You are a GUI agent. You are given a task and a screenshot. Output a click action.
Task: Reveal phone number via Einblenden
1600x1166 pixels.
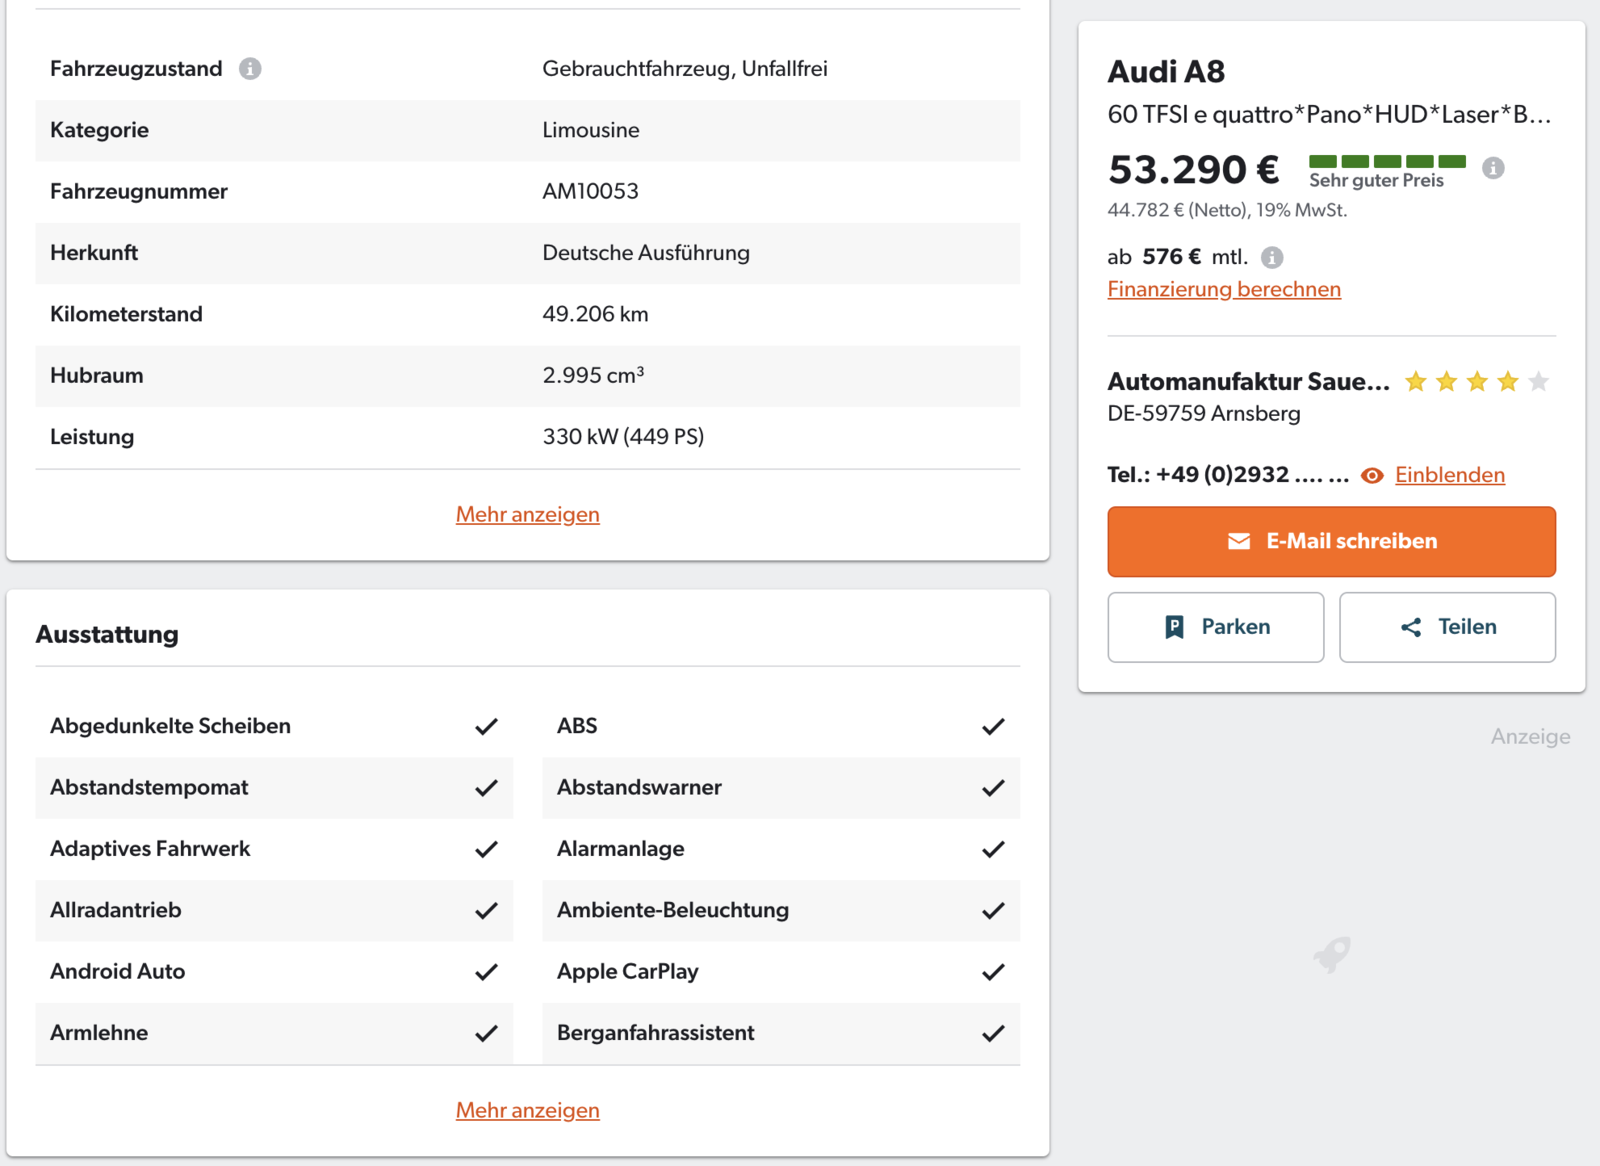click(1450, 475)
